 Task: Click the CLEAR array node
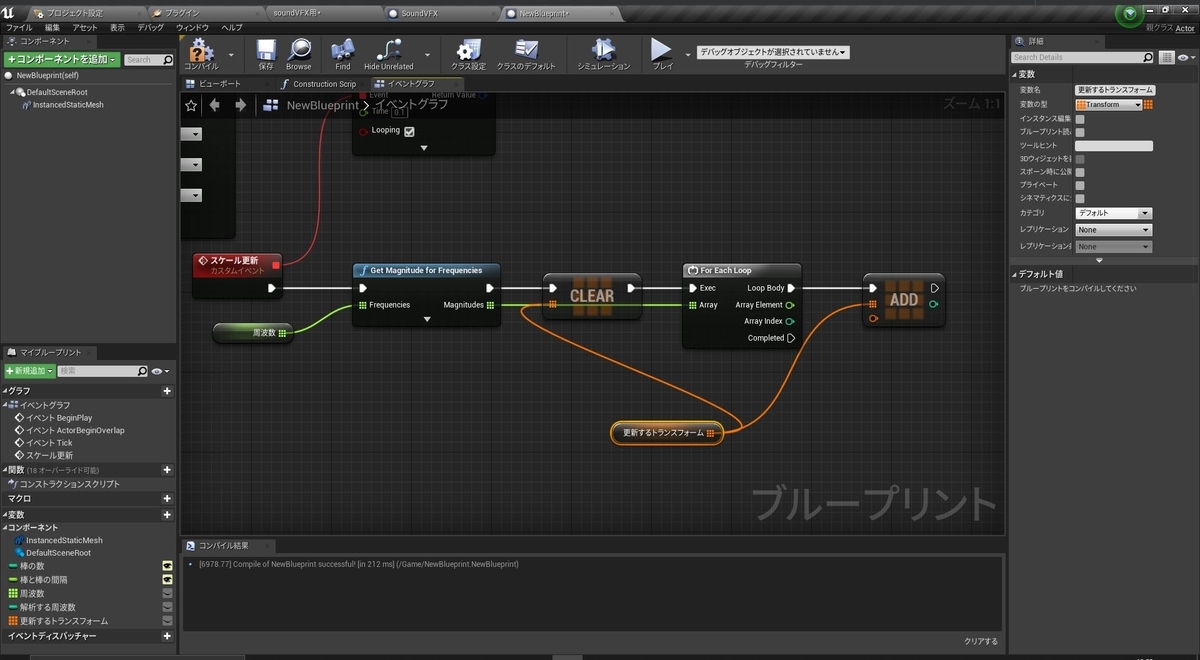point(592,296)
